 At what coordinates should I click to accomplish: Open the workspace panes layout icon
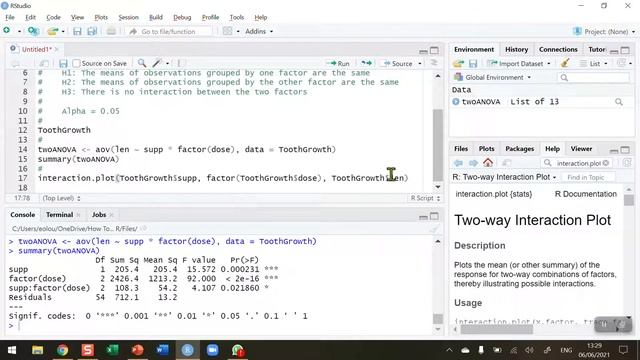pyautogui.click(x=227, y=31)
